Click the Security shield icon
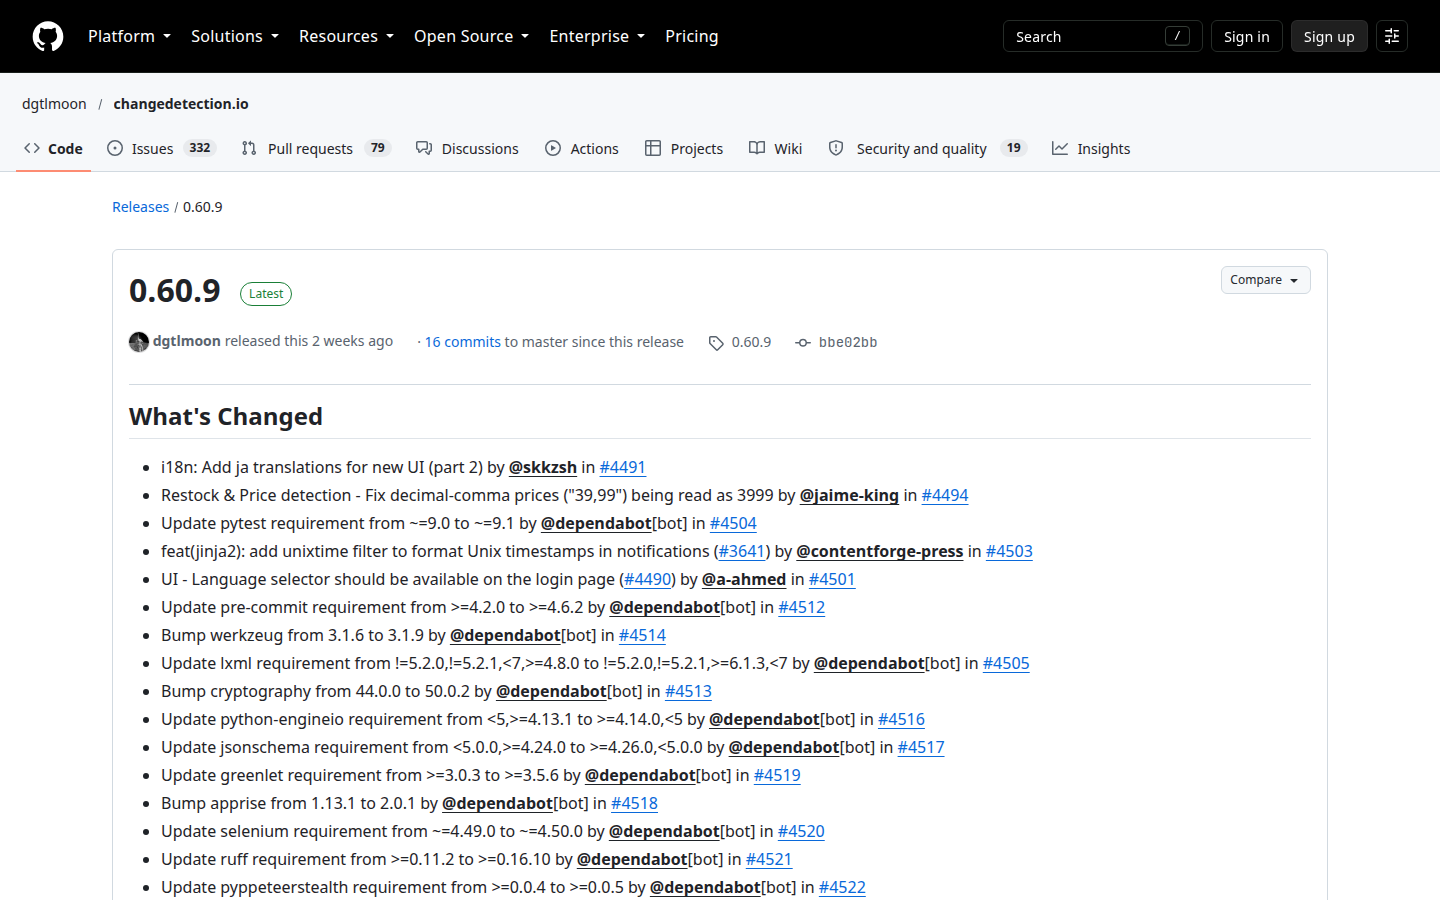This screenshot has width=1440, height=900. pyautogui.click(x=836, y=148)
